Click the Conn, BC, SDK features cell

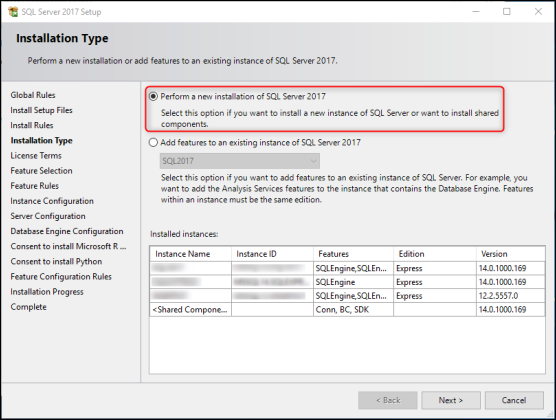(x=354, y=310)
